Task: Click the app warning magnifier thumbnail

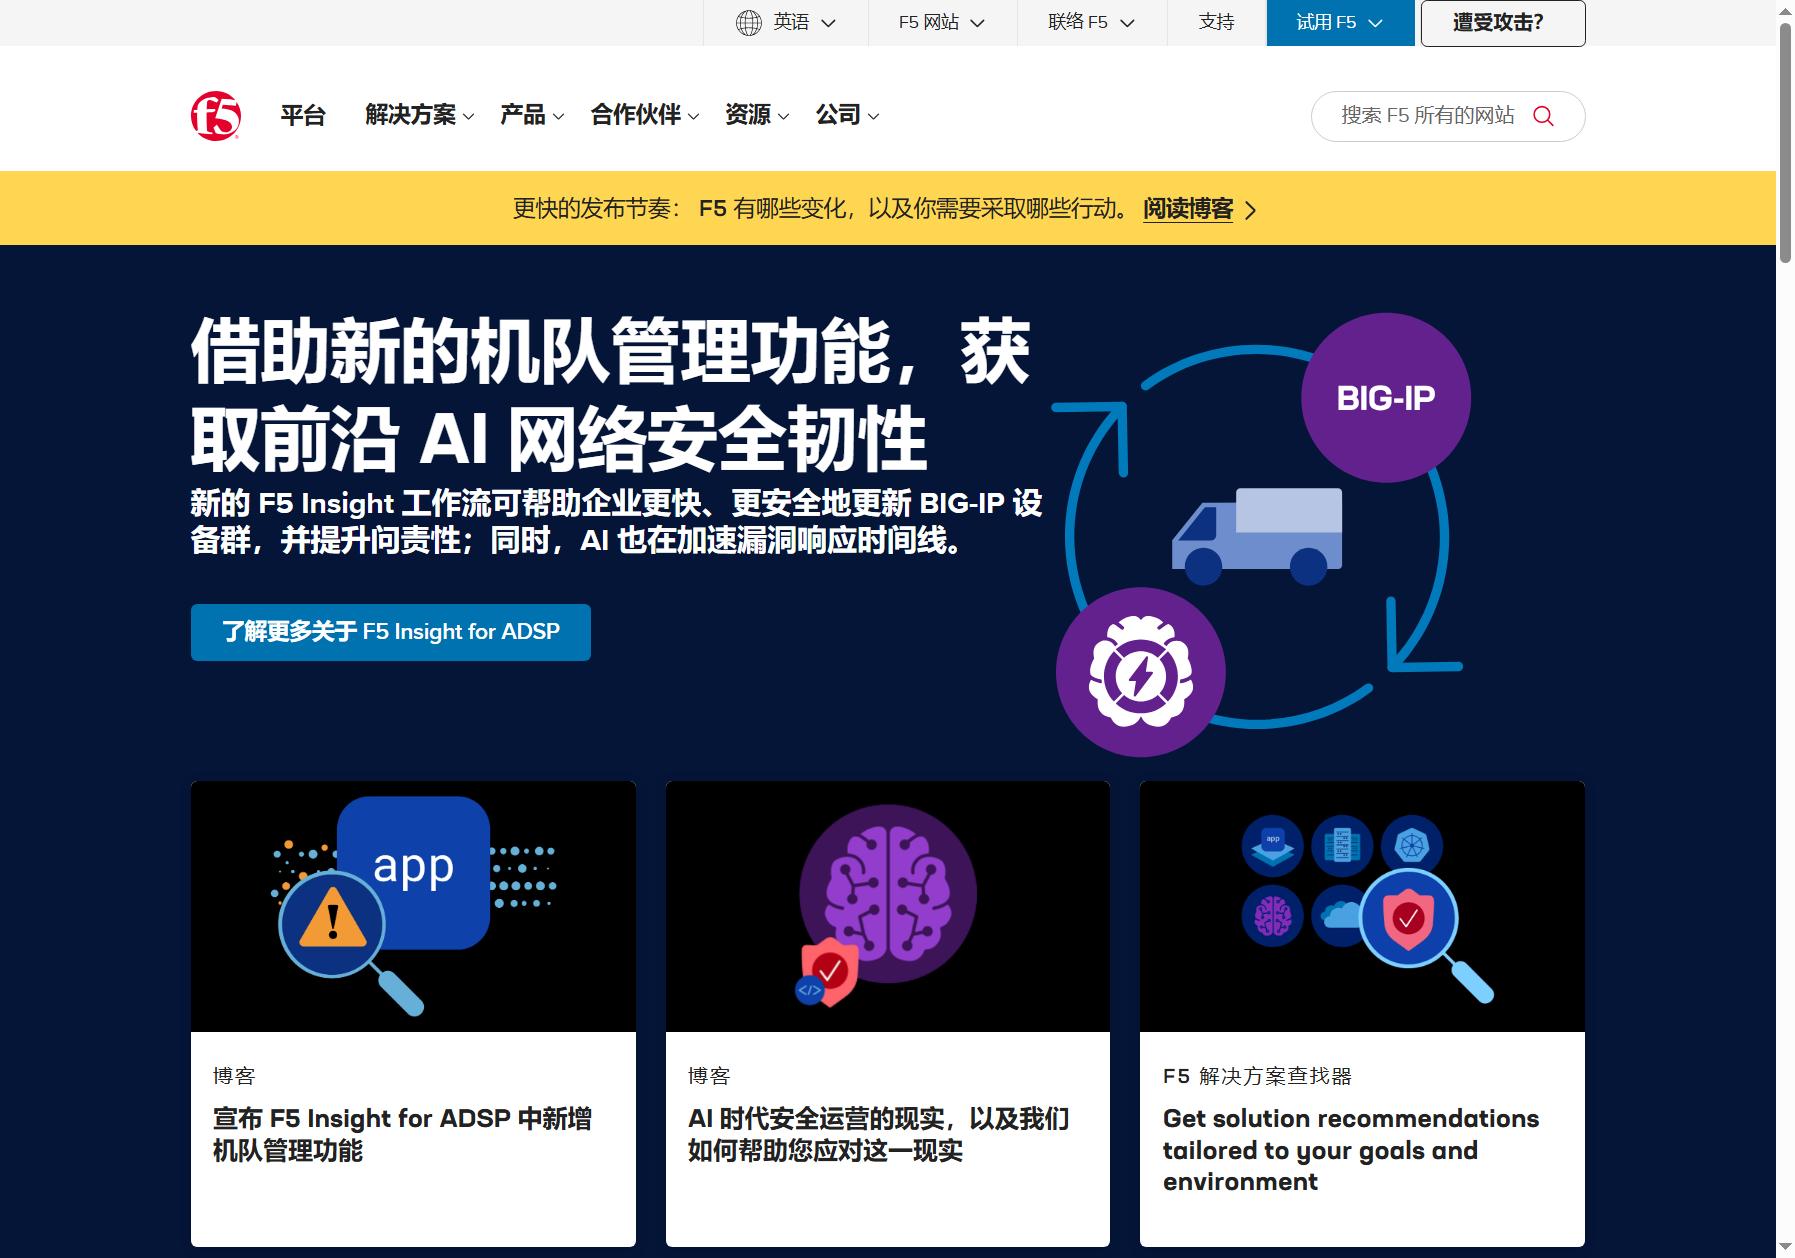Action: [413, 906]
